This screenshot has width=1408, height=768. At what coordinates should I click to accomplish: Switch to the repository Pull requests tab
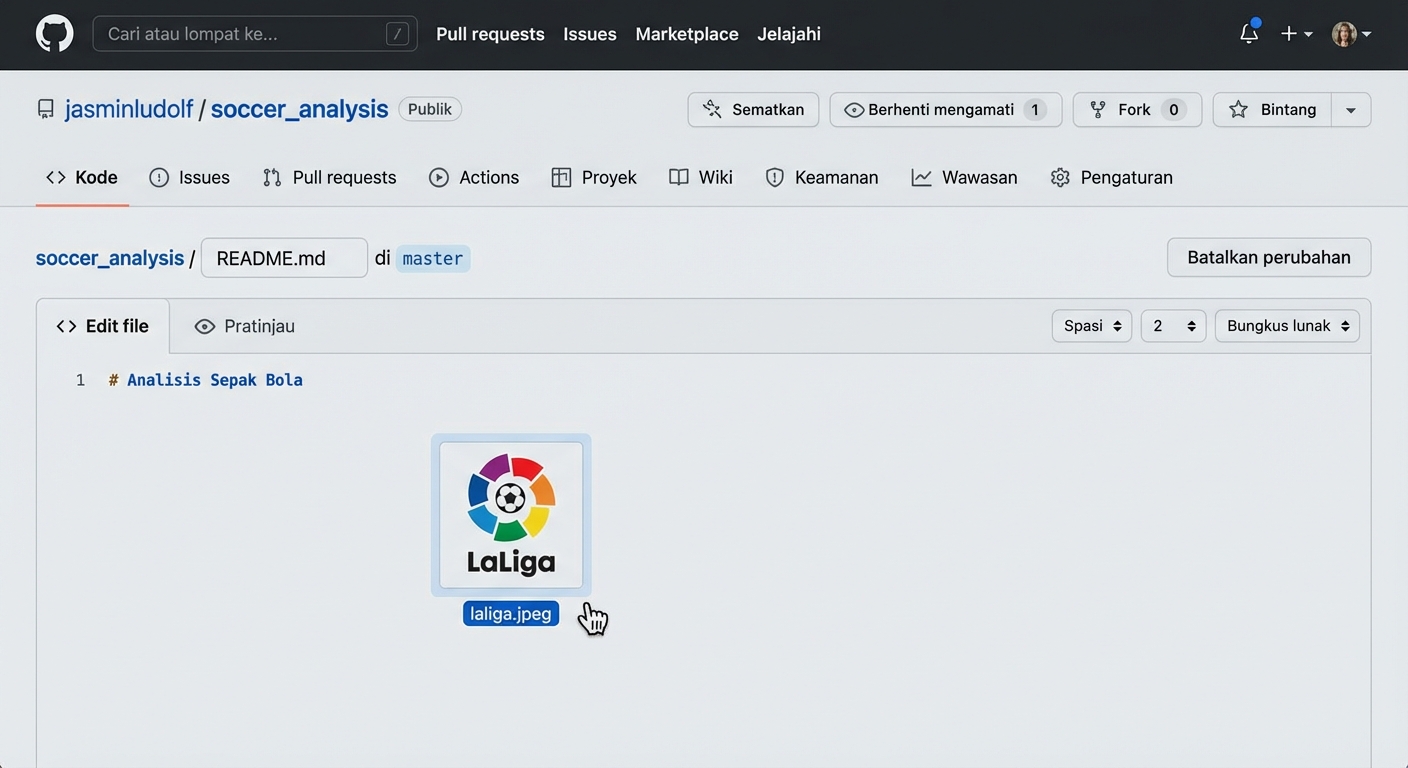[x=329, y=178]
